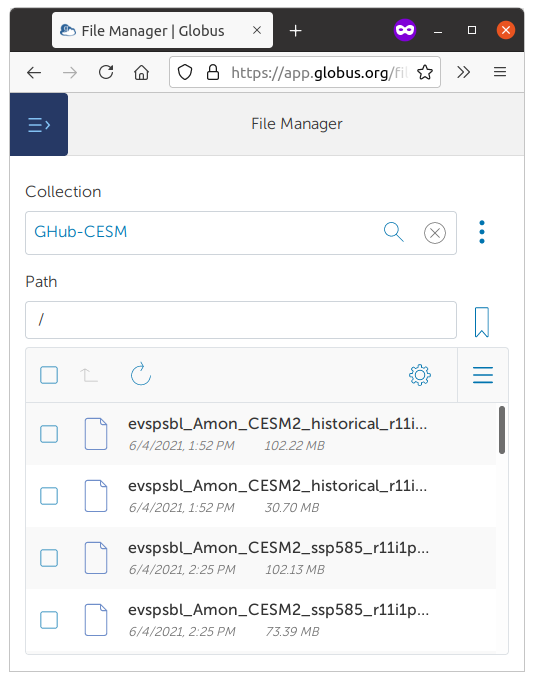Tick the 102.13 MB ssp585 file checkbox
The height and width of the screenshot is (681, 534).
[x=49, y=558]
